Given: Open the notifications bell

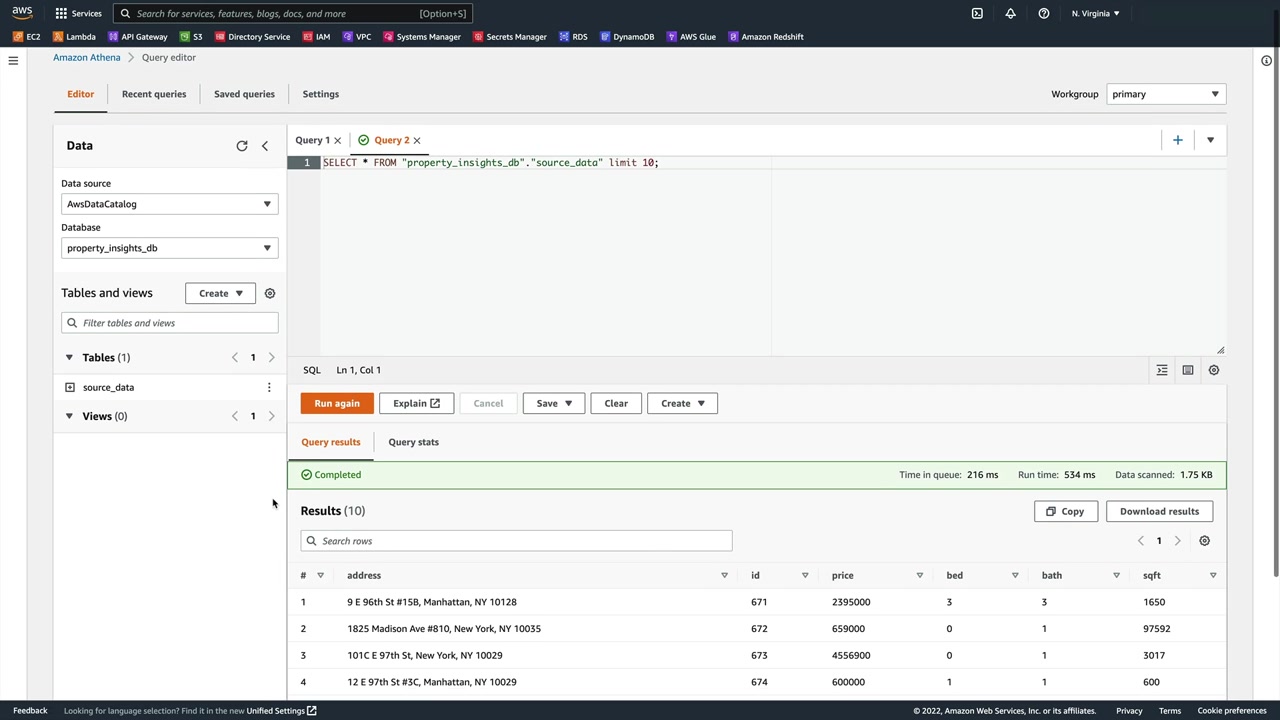Looking at the screenshot, I should click(1010, 13).
